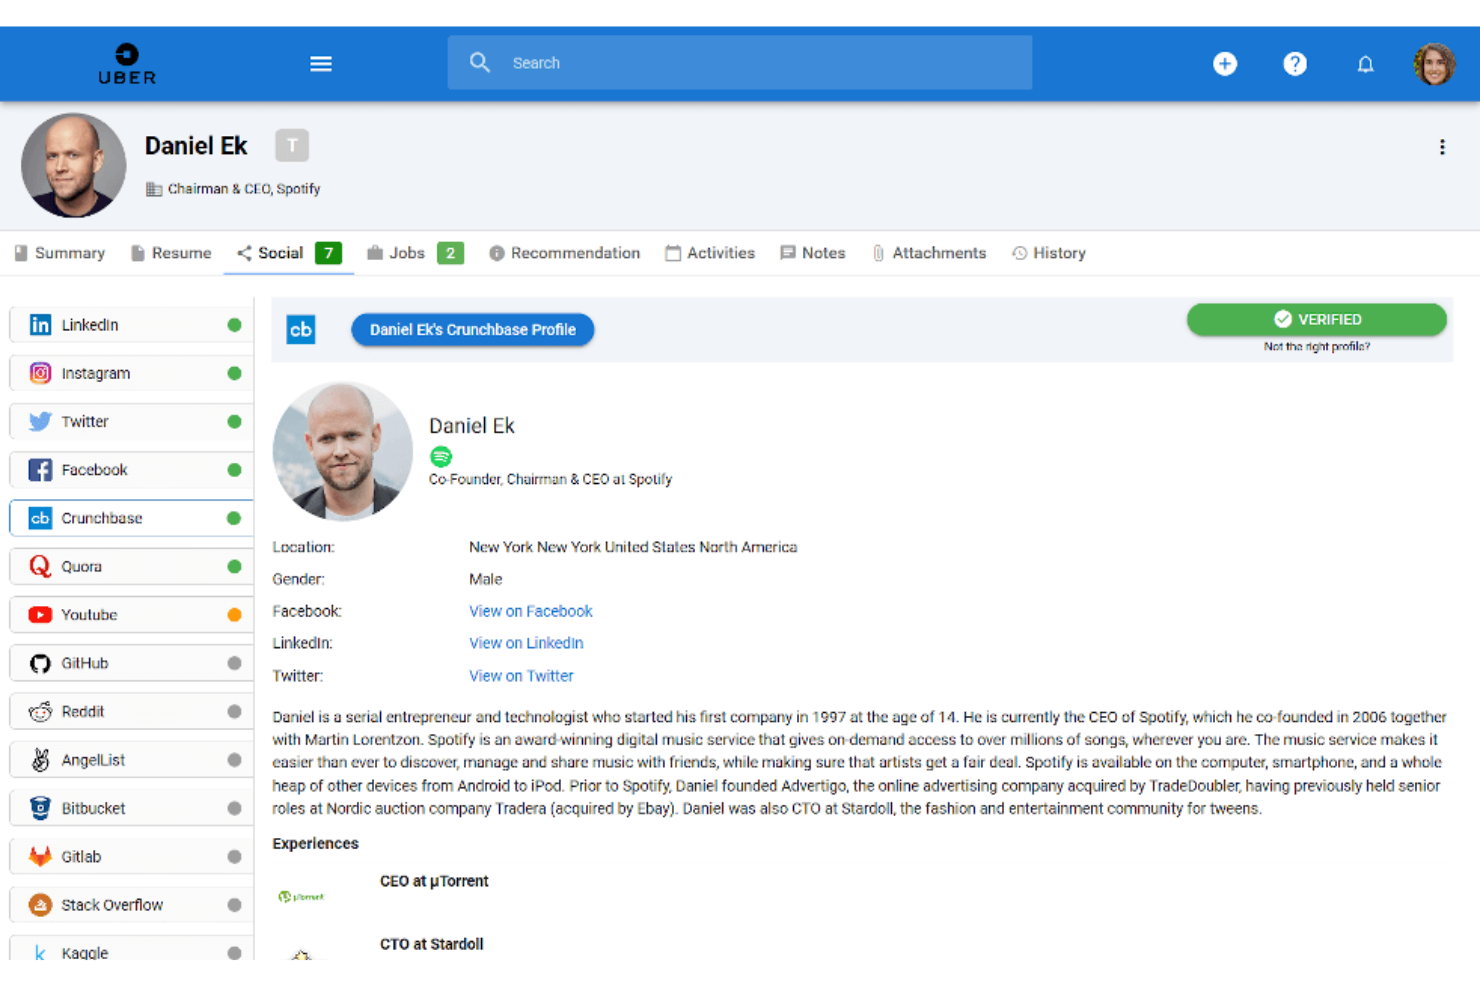Click the cb logo in profile banner

301,329
